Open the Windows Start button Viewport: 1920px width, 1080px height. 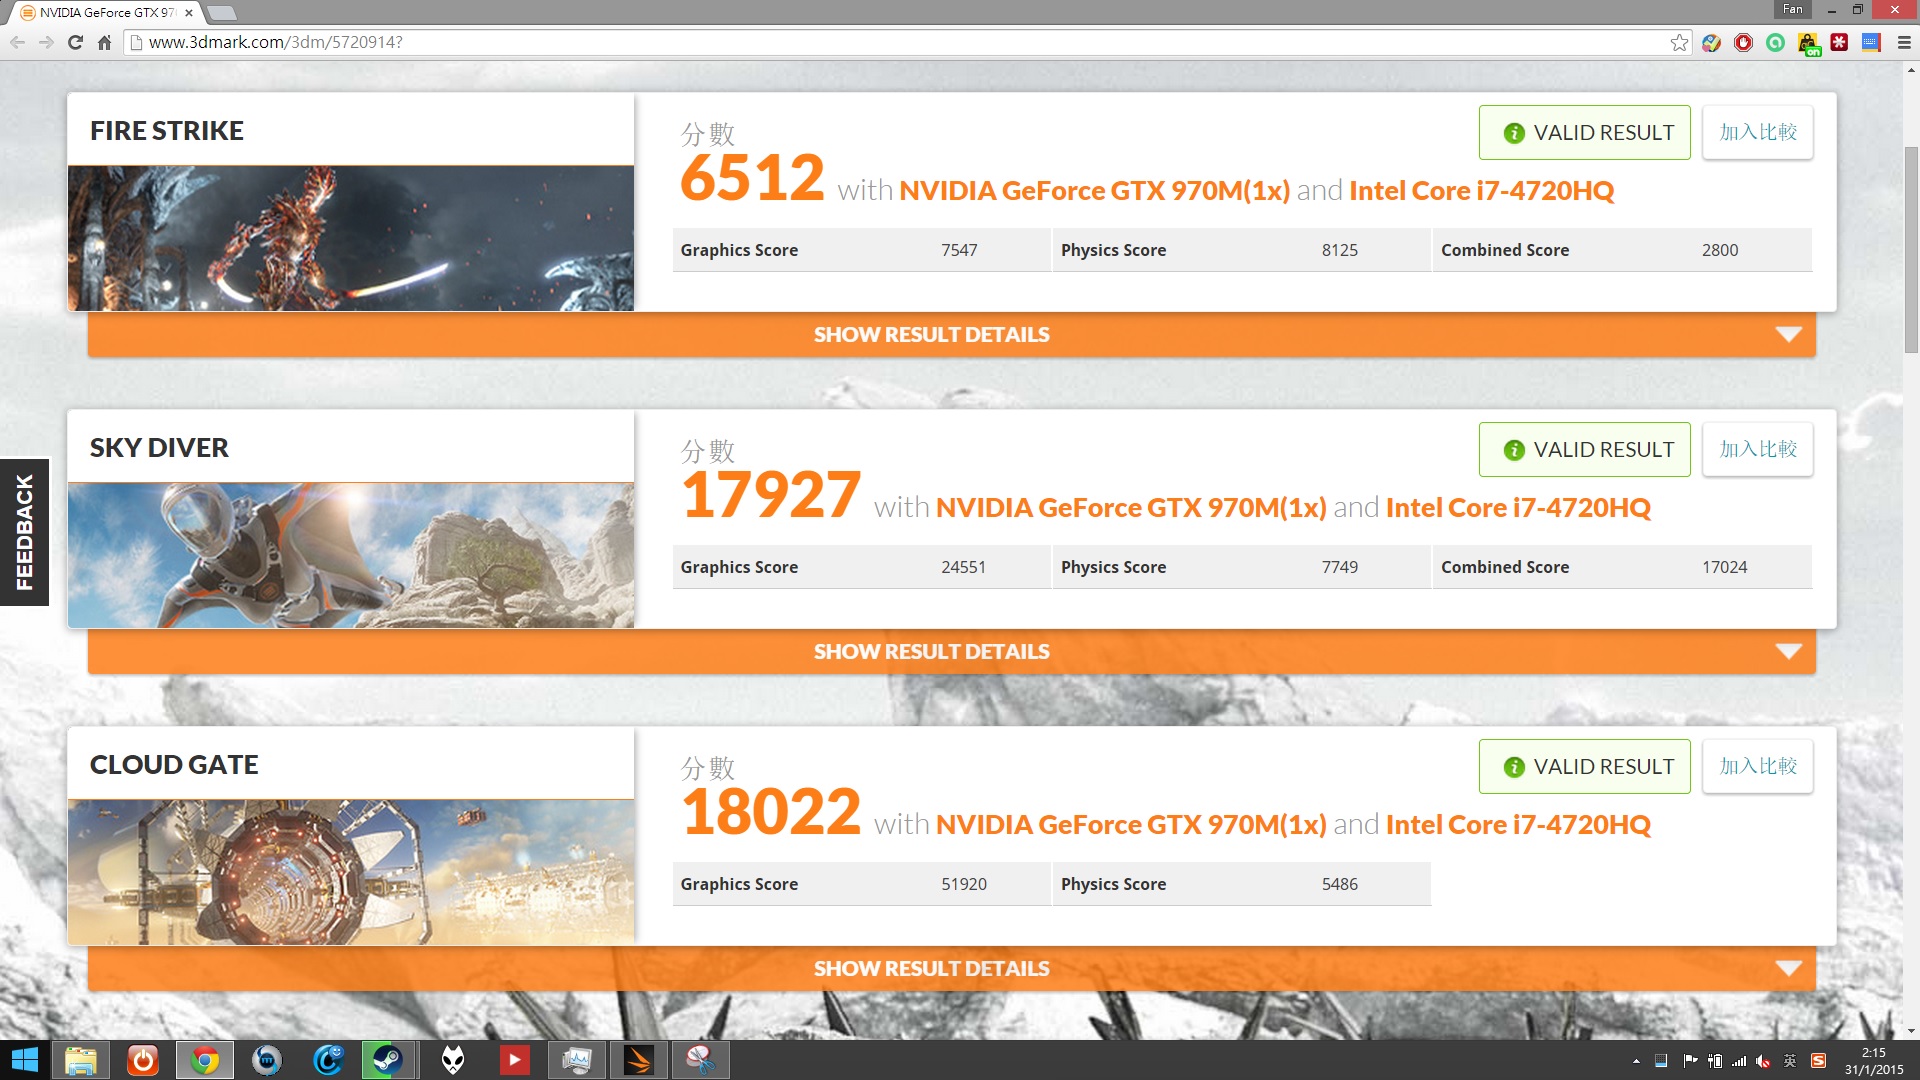pyautogui.click(x=24, y=1060)
